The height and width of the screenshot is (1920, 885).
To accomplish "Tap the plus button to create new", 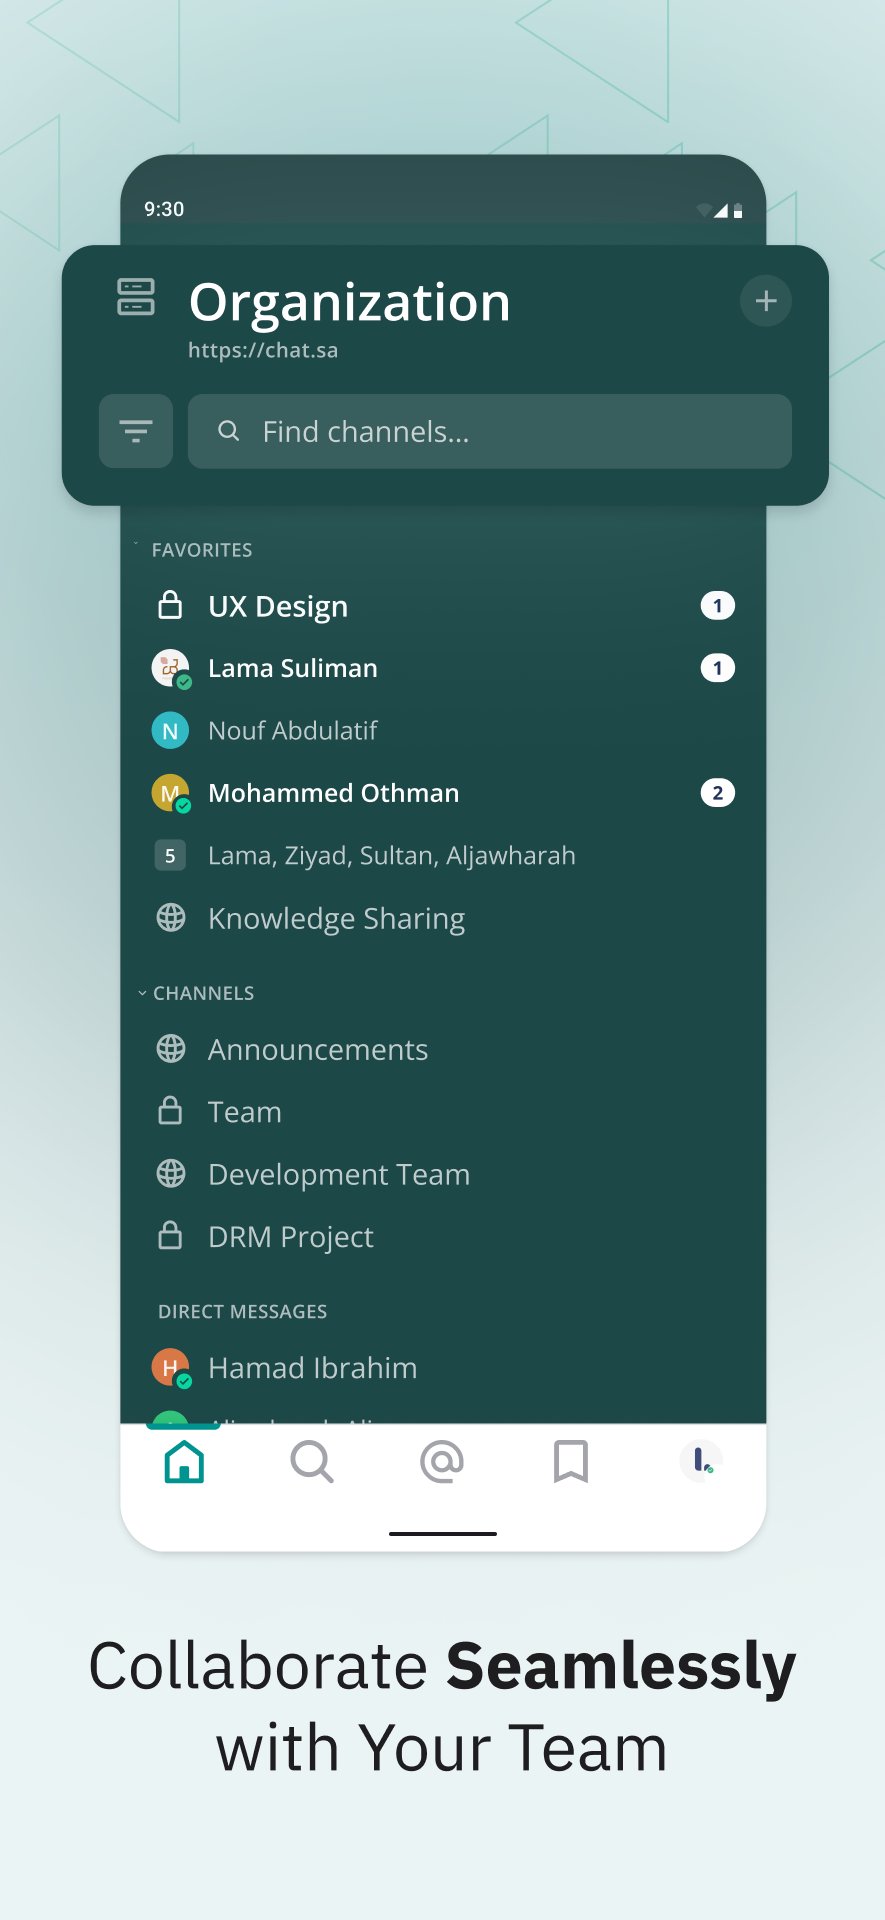I will pyautogui.click(x=766, y=301).
